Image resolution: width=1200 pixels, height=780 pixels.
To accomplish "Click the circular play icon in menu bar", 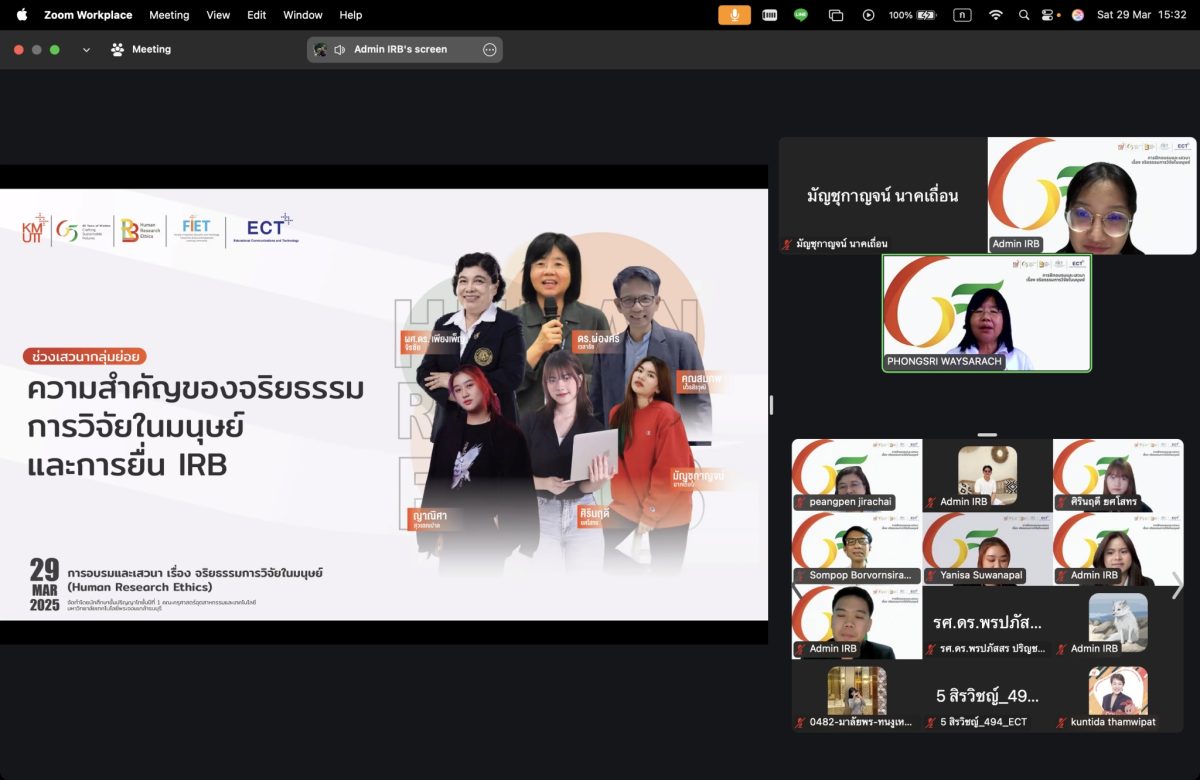I will tap(868, 15).
